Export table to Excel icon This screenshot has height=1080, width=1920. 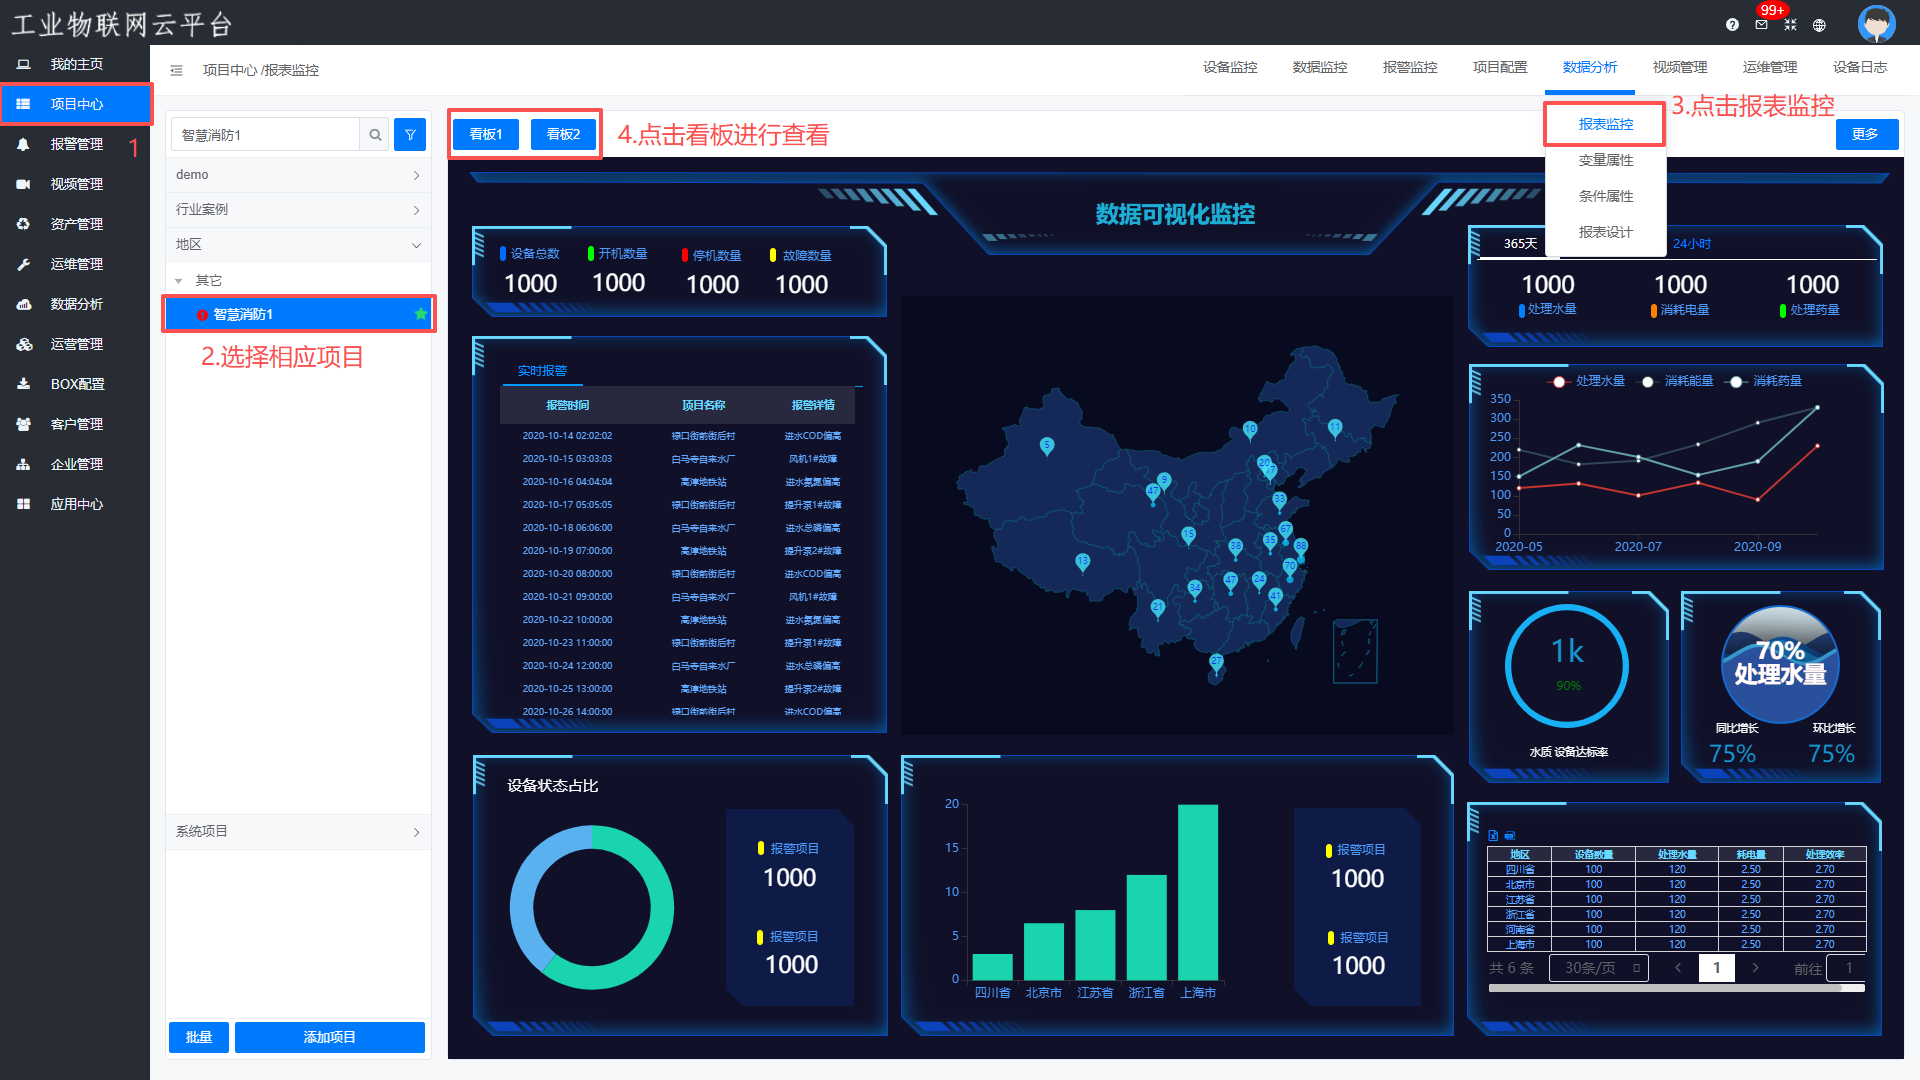tap(1493, 835)
